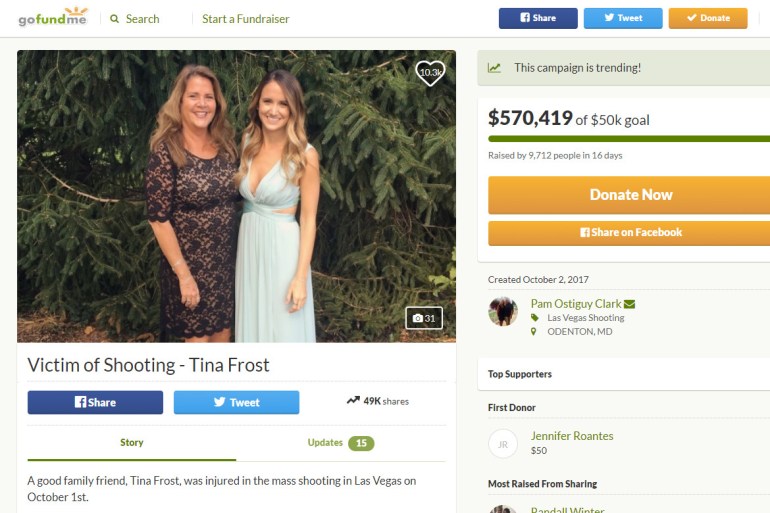Click the trending chart icon
Image resolution: width=770 pixels, height=513 pixels.
point(494,68)
